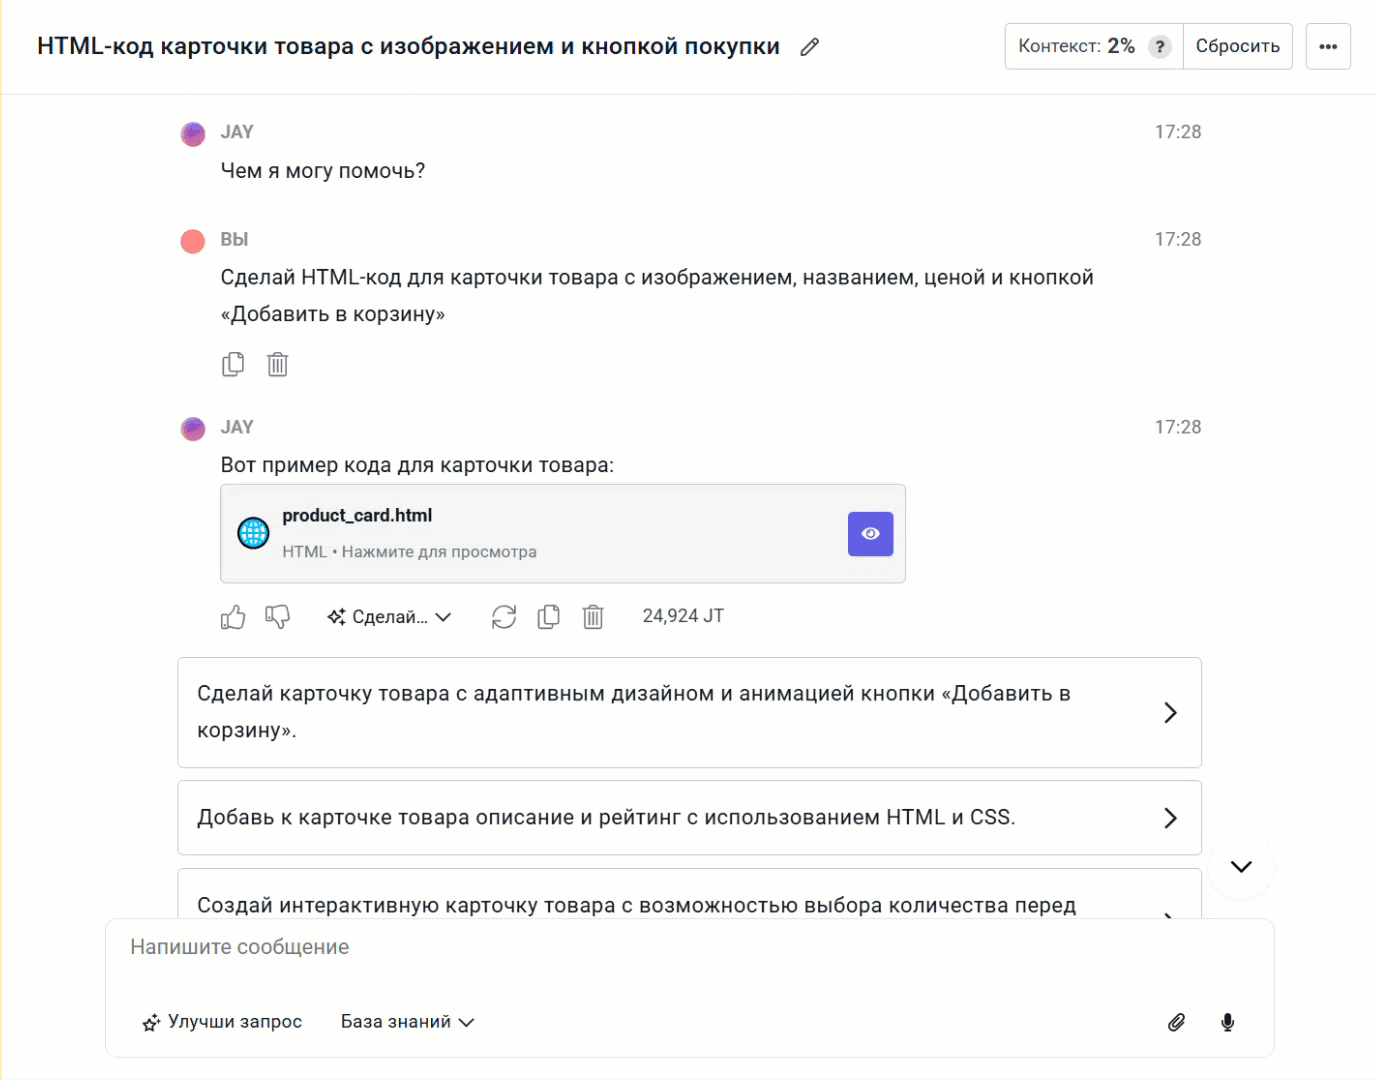Regenerate the response with refresh icon
Viewport: 1376px width, 1080px height.
[x=504, y=617]
